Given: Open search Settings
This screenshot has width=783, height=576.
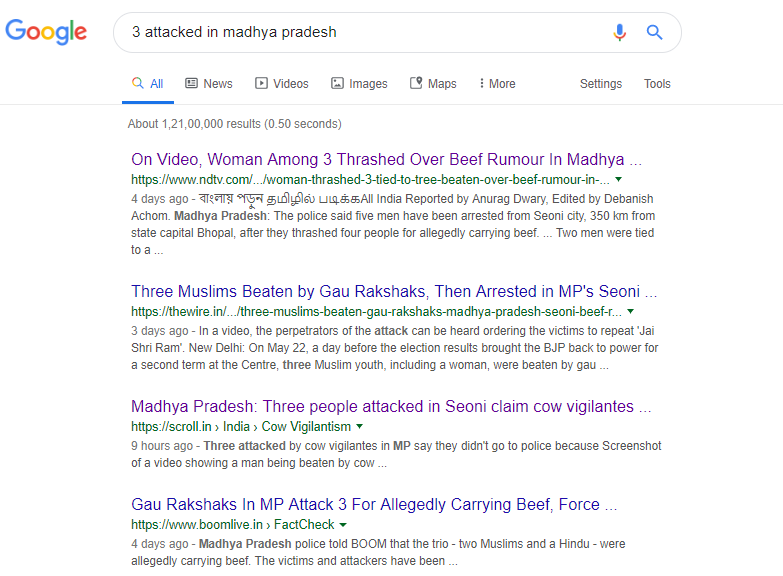Looking at the screenshot, I should [601, 83].
